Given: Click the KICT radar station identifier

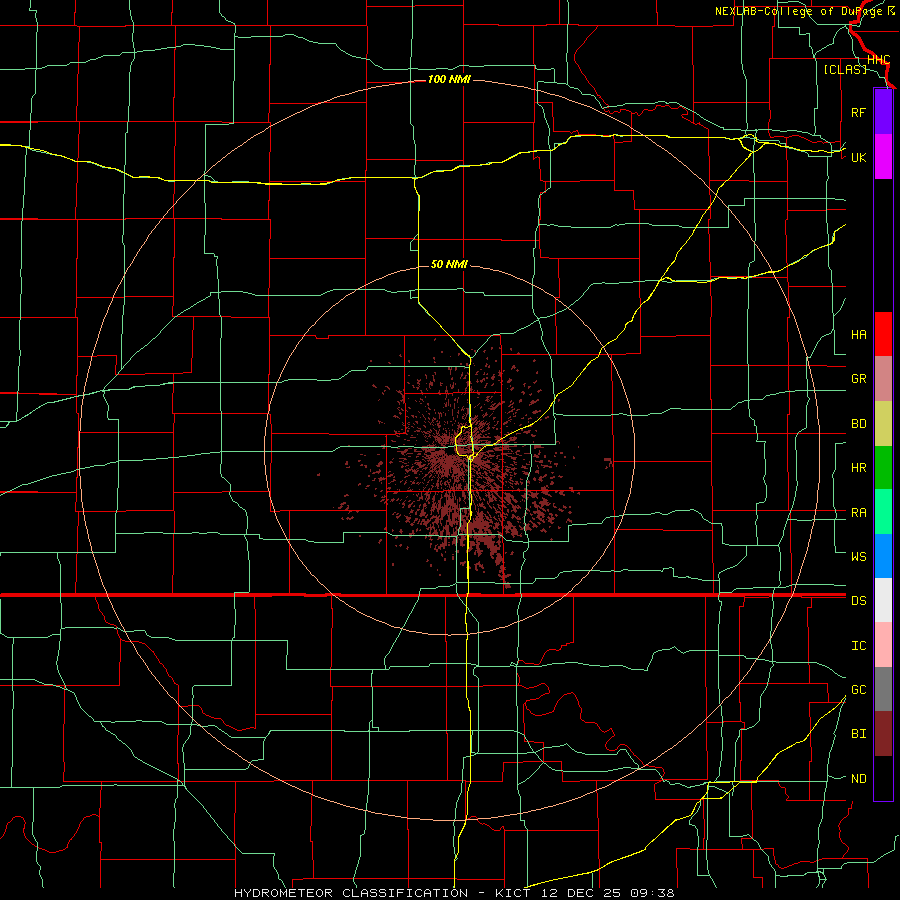Looking at the screenshot, I should point(513,893).
